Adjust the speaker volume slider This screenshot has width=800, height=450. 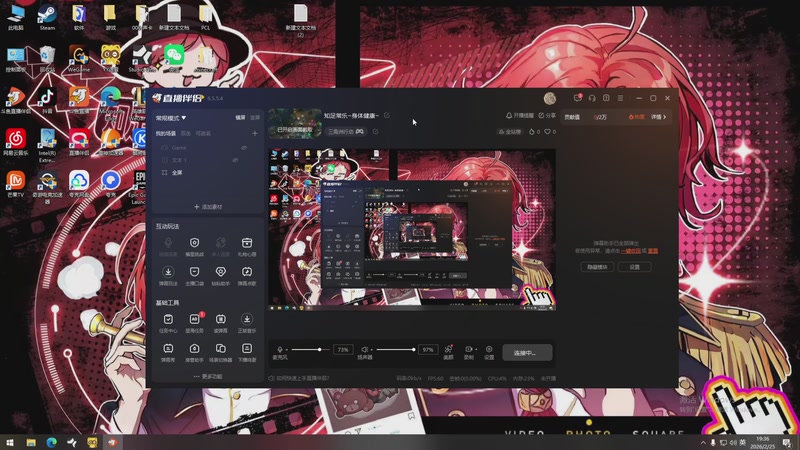[x=395, y=349]
